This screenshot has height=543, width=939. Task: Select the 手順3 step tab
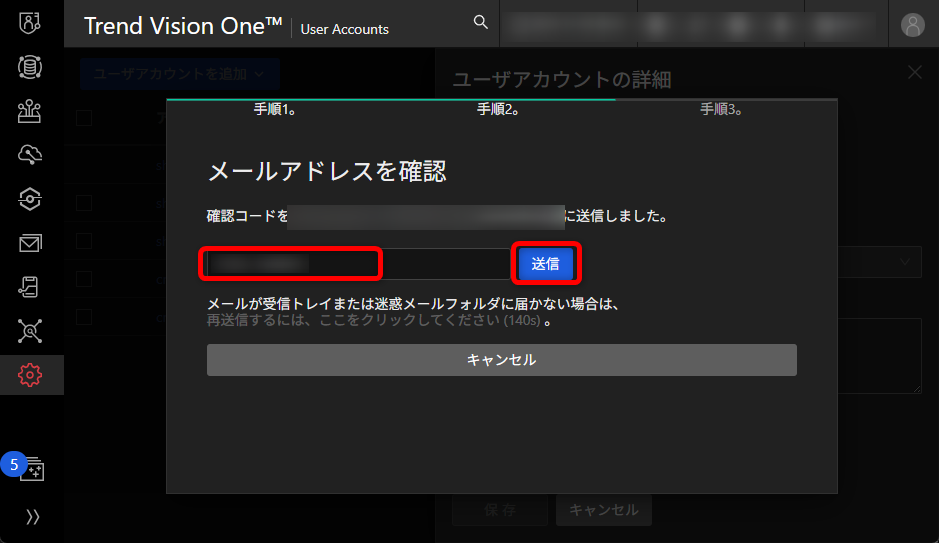721,109
